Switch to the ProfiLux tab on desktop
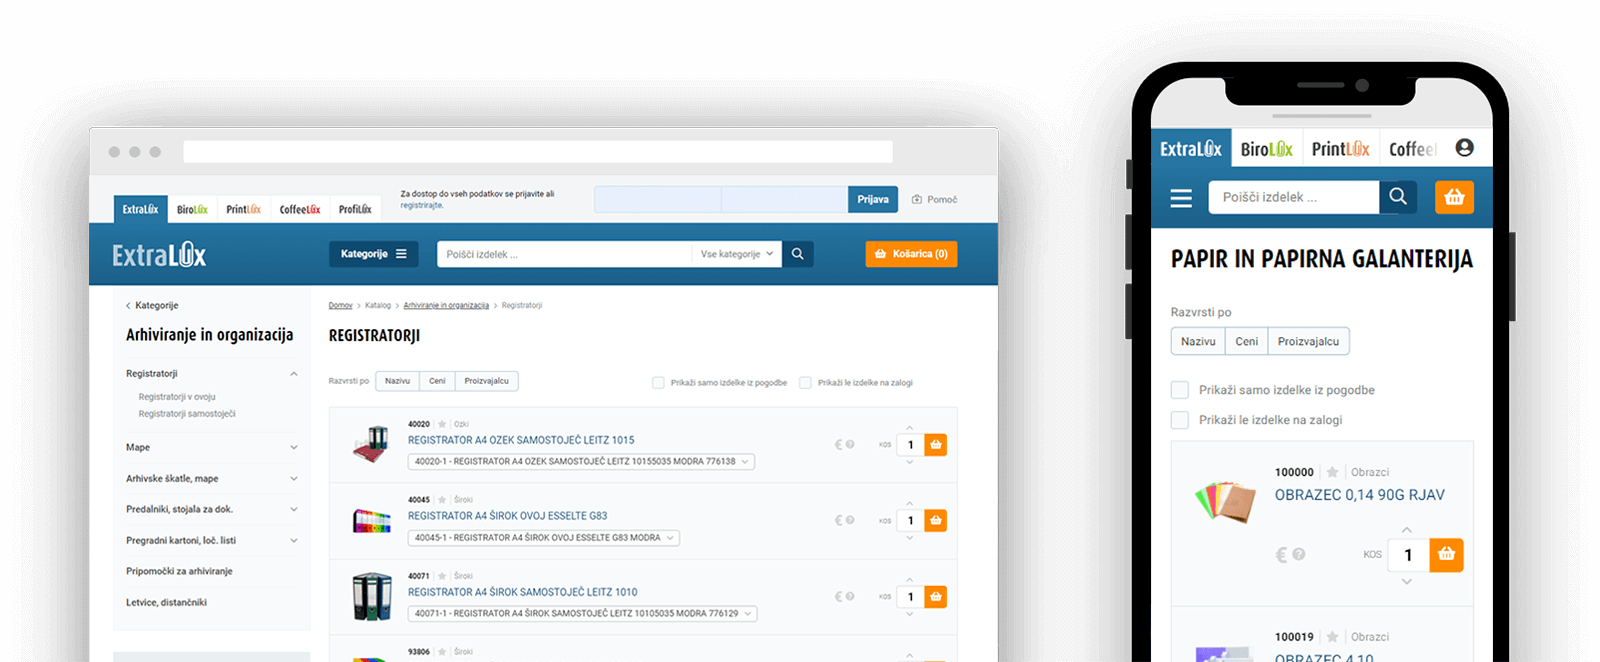The image size is (1600, 662). point(355,209)
